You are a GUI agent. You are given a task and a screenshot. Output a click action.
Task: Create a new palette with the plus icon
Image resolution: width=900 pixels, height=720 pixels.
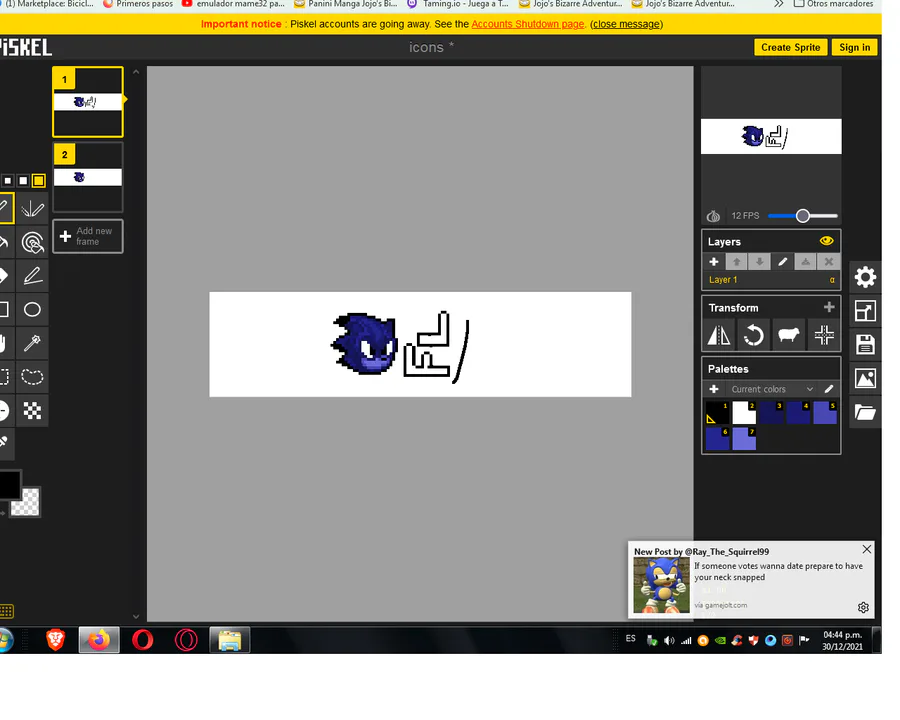713,389
